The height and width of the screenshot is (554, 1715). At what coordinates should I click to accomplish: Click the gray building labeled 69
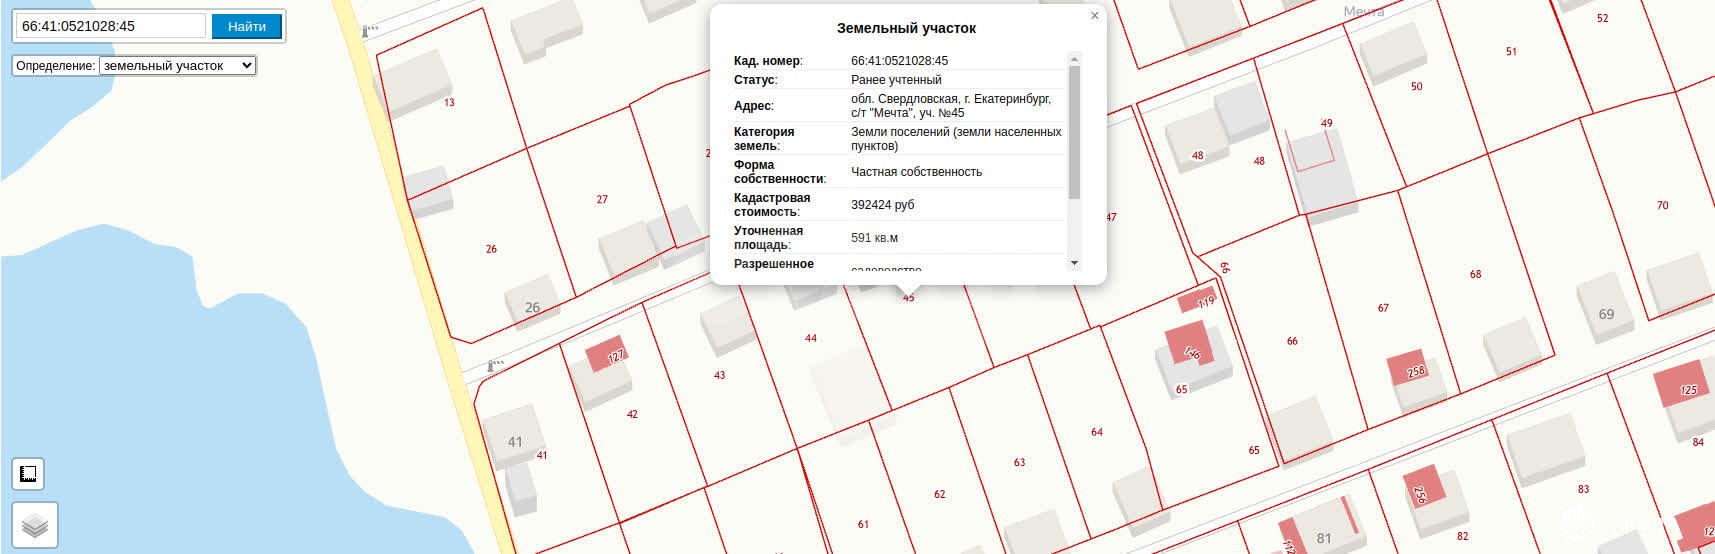[x=1605, y=300]
